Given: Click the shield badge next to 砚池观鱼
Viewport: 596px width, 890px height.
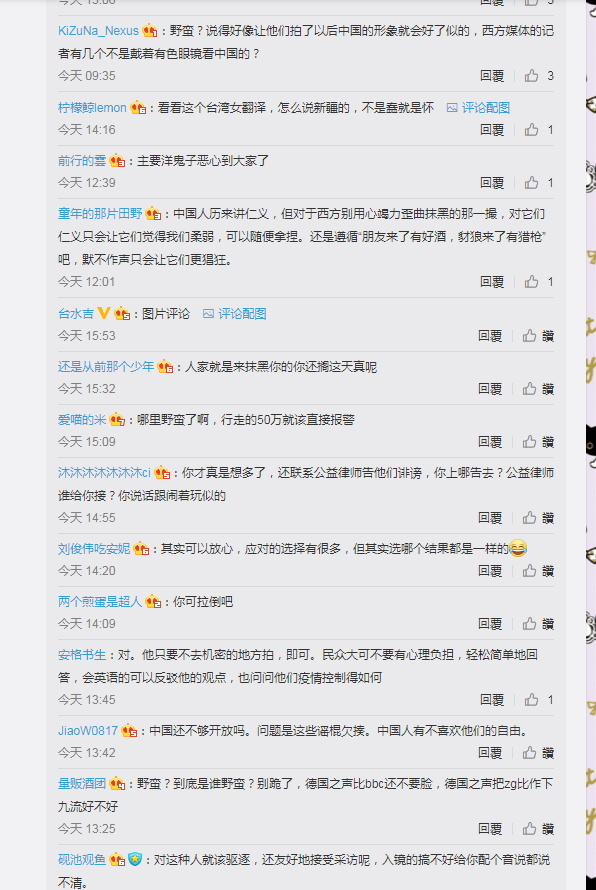Looking at the screenshot, I should [135, 859].
